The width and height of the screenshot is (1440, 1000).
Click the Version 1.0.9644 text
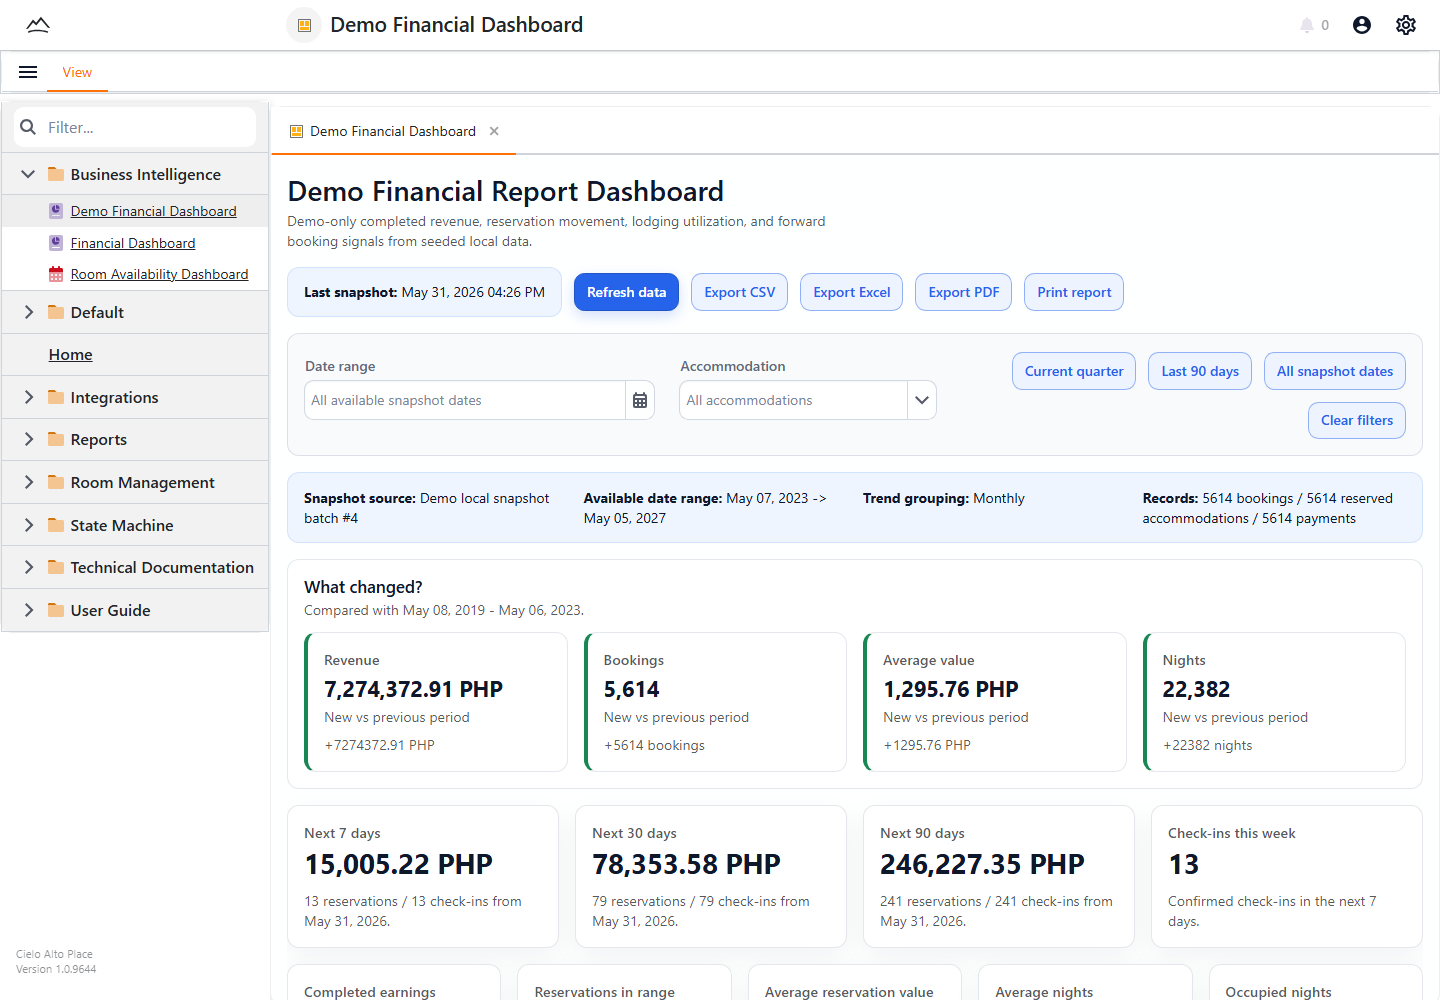pyautogui.click(x=56, y=969)
